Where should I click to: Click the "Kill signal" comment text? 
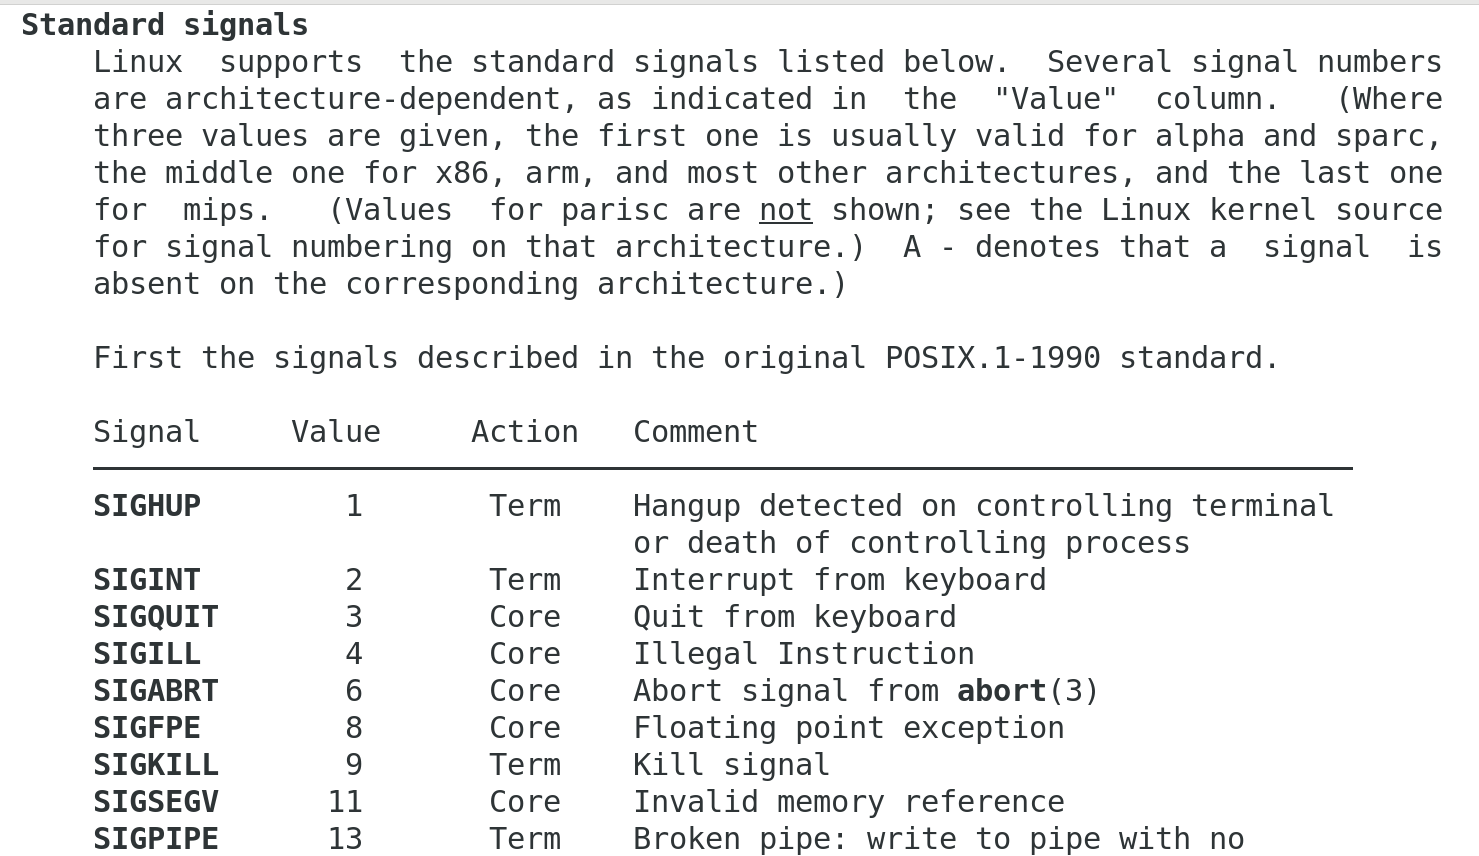731,765
